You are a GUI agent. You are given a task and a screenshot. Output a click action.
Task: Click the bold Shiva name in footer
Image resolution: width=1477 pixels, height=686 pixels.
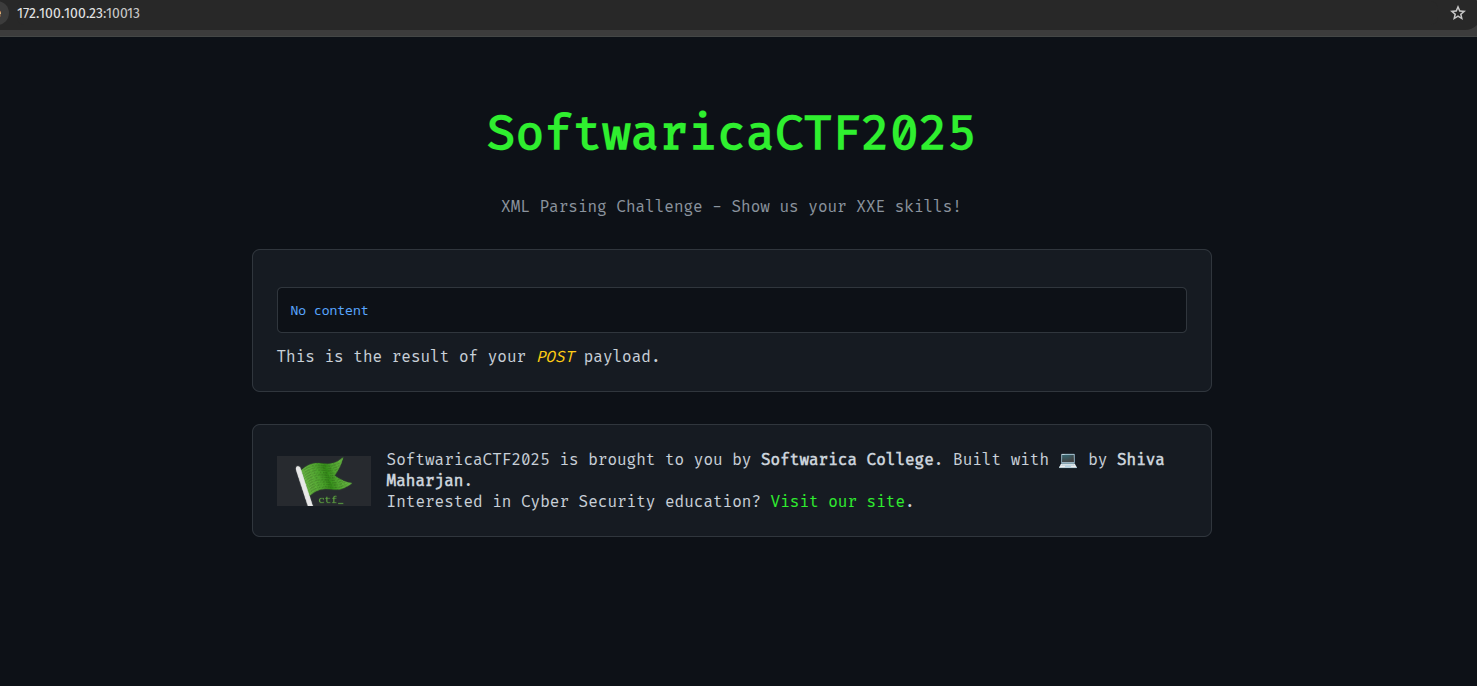click(x=1140, y=460)
